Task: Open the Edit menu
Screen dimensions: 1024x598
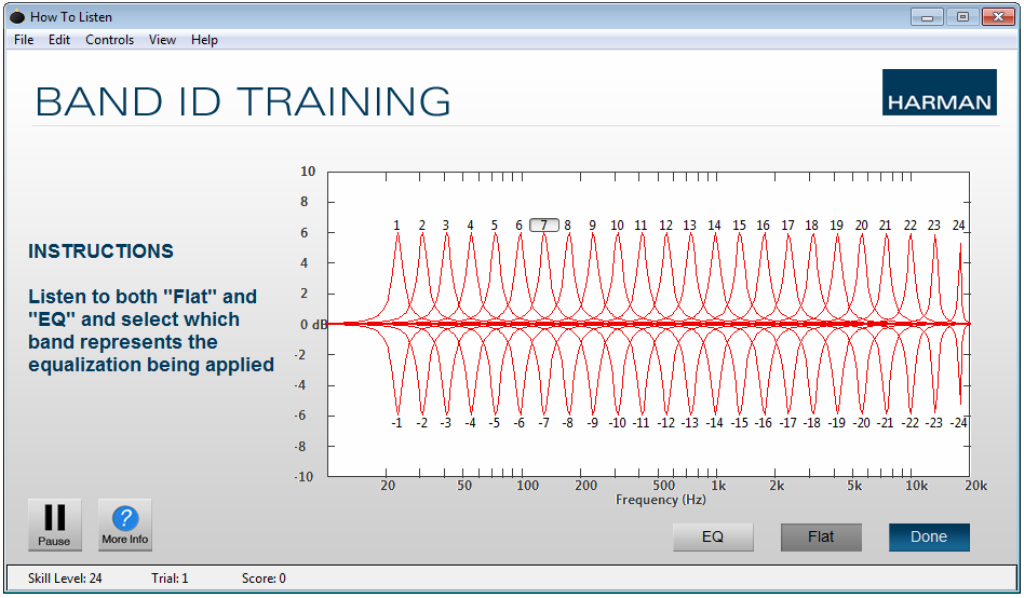Action: [59, 40]
